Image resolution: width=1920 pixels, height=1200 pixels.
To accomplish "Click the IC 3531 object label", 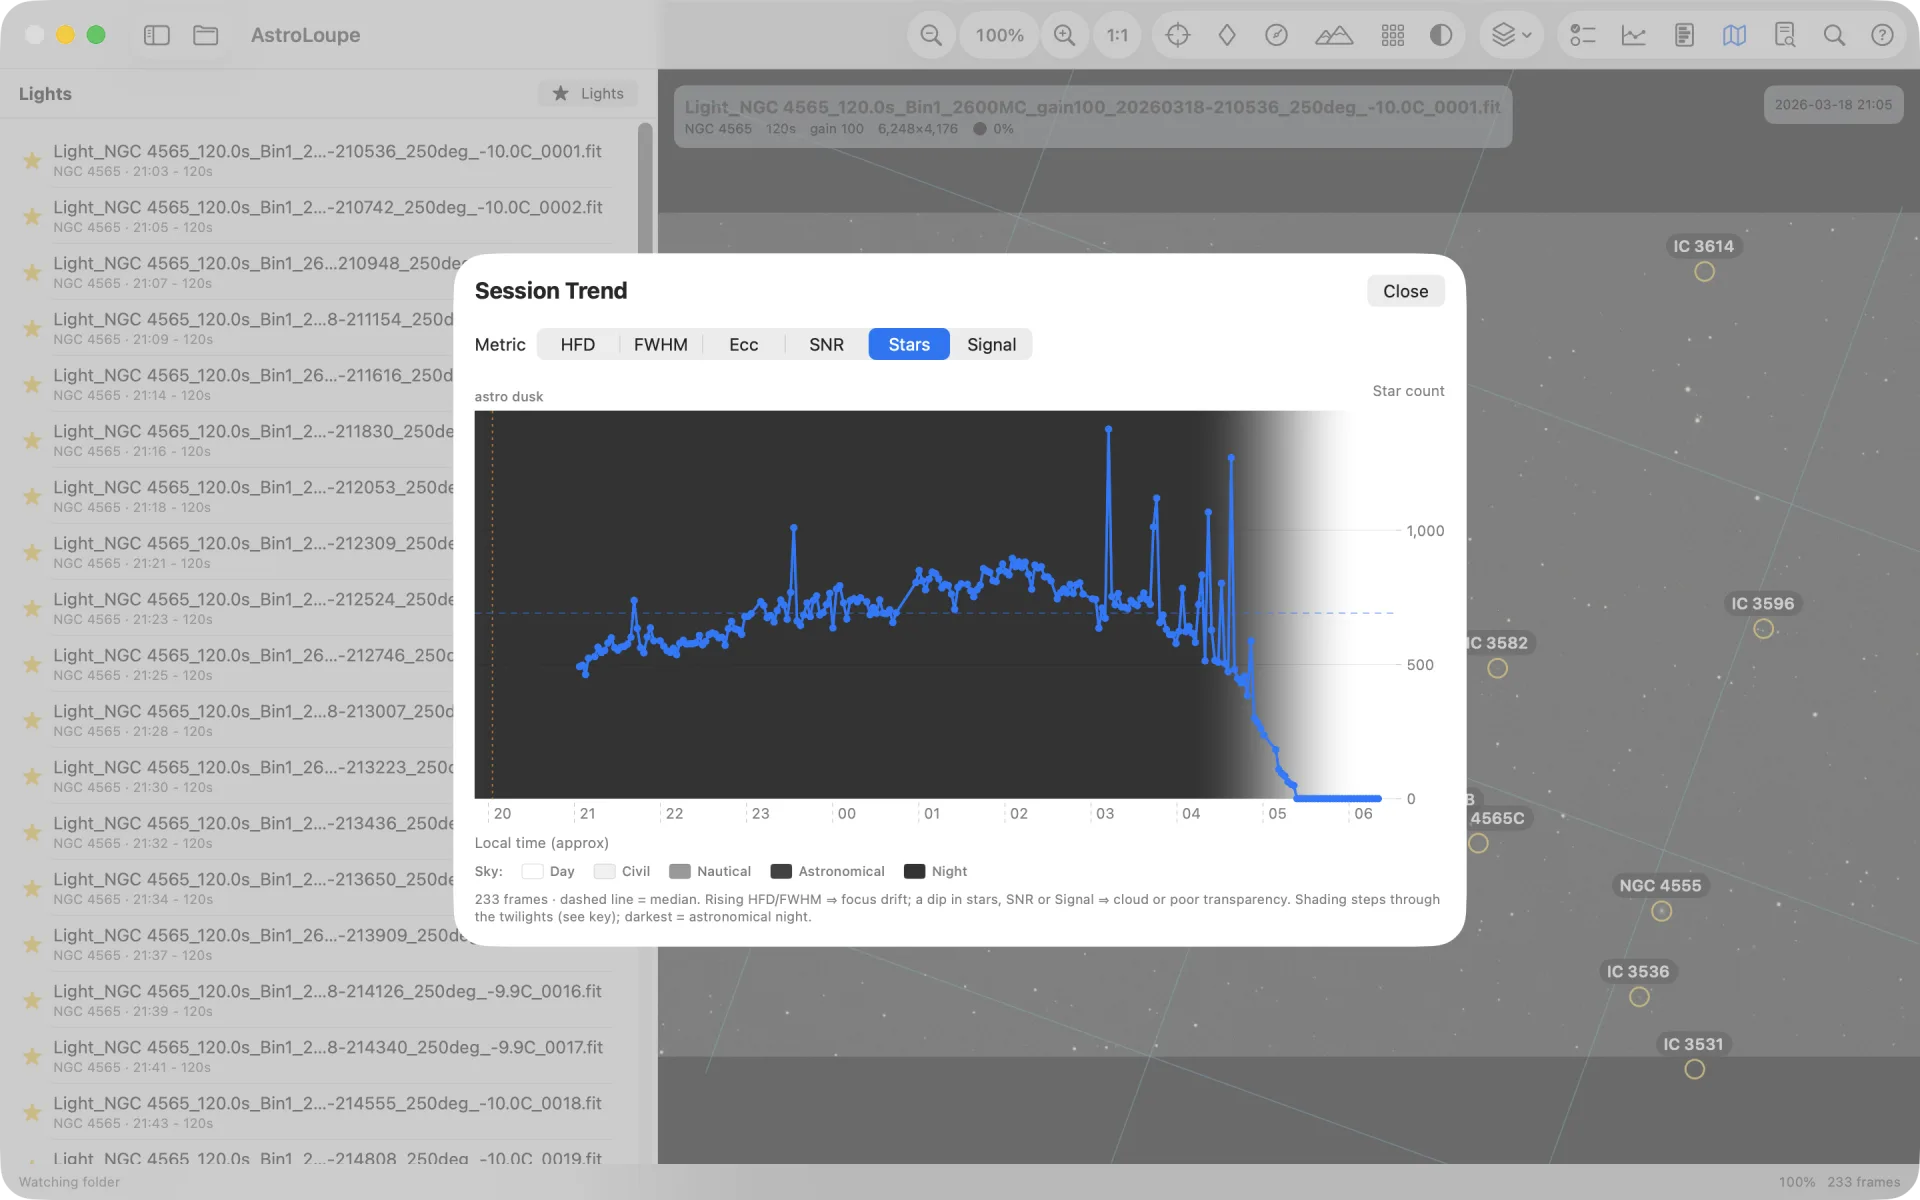I will [x=1693, y=1043].
